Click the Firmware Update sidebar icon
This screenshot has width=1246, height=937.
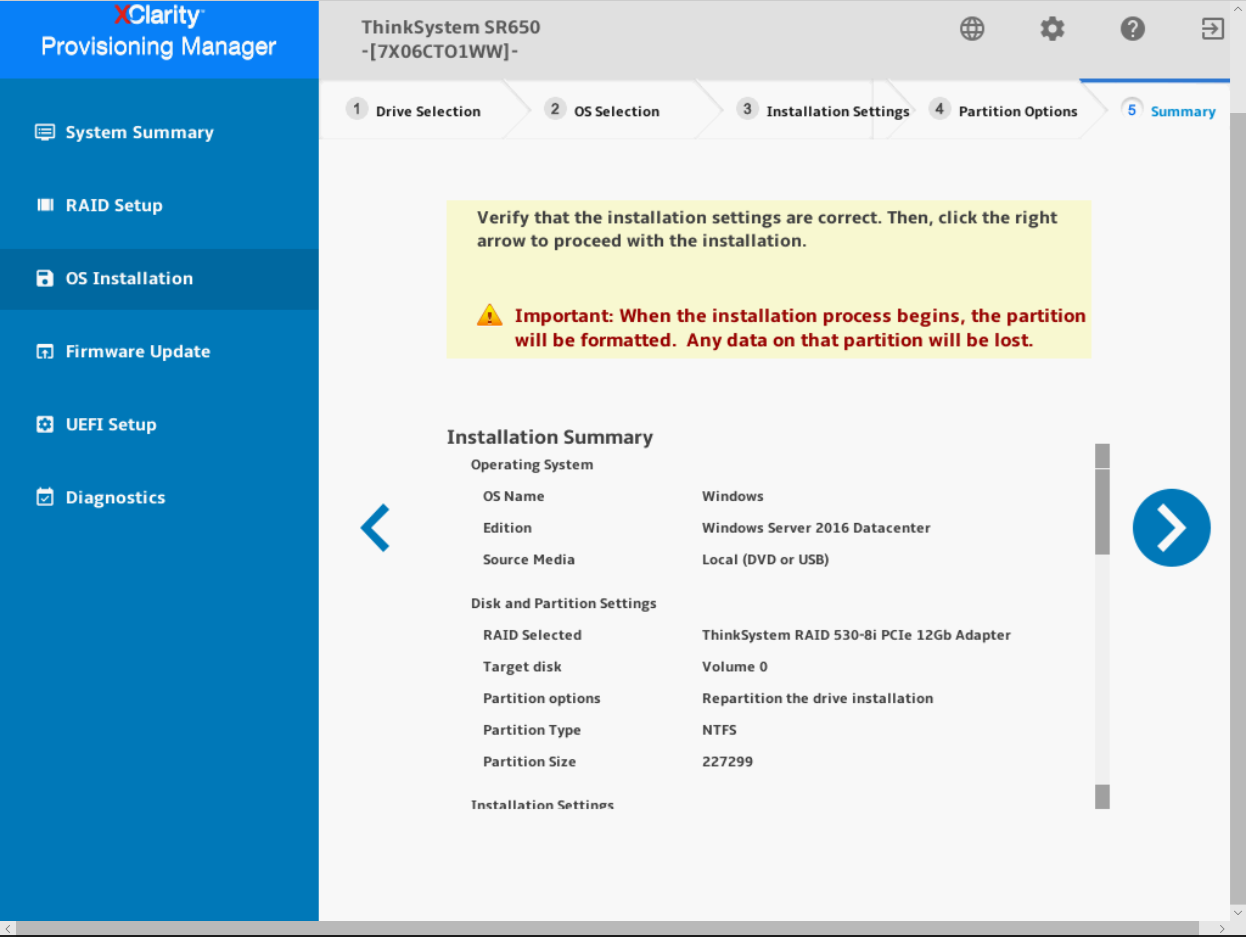(x=45, y=351)
